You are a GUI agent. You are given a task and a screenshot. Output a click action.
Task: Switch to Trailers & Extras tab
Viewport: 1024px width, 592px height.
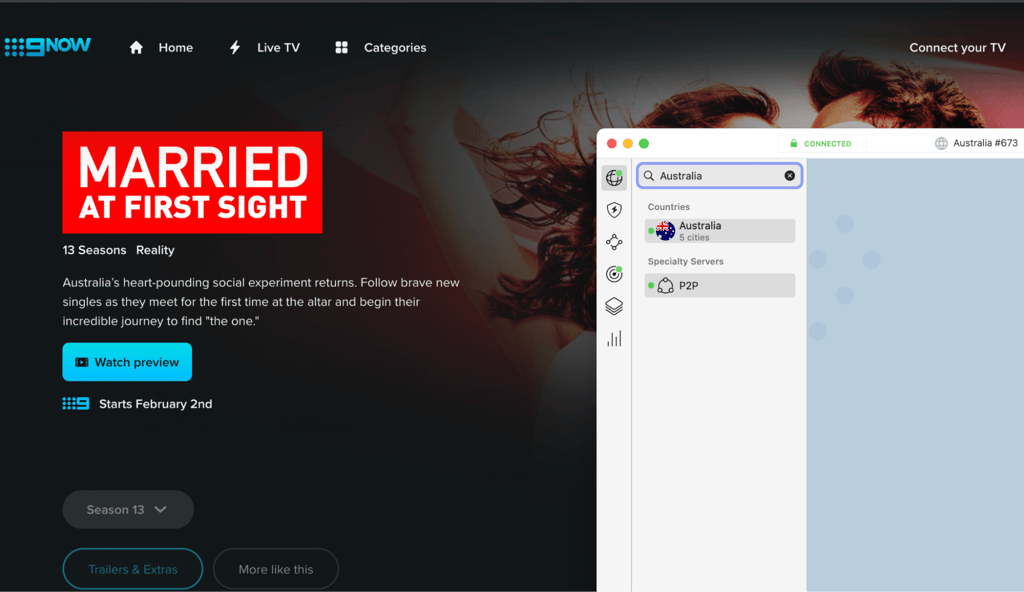[x=133, y=569]
